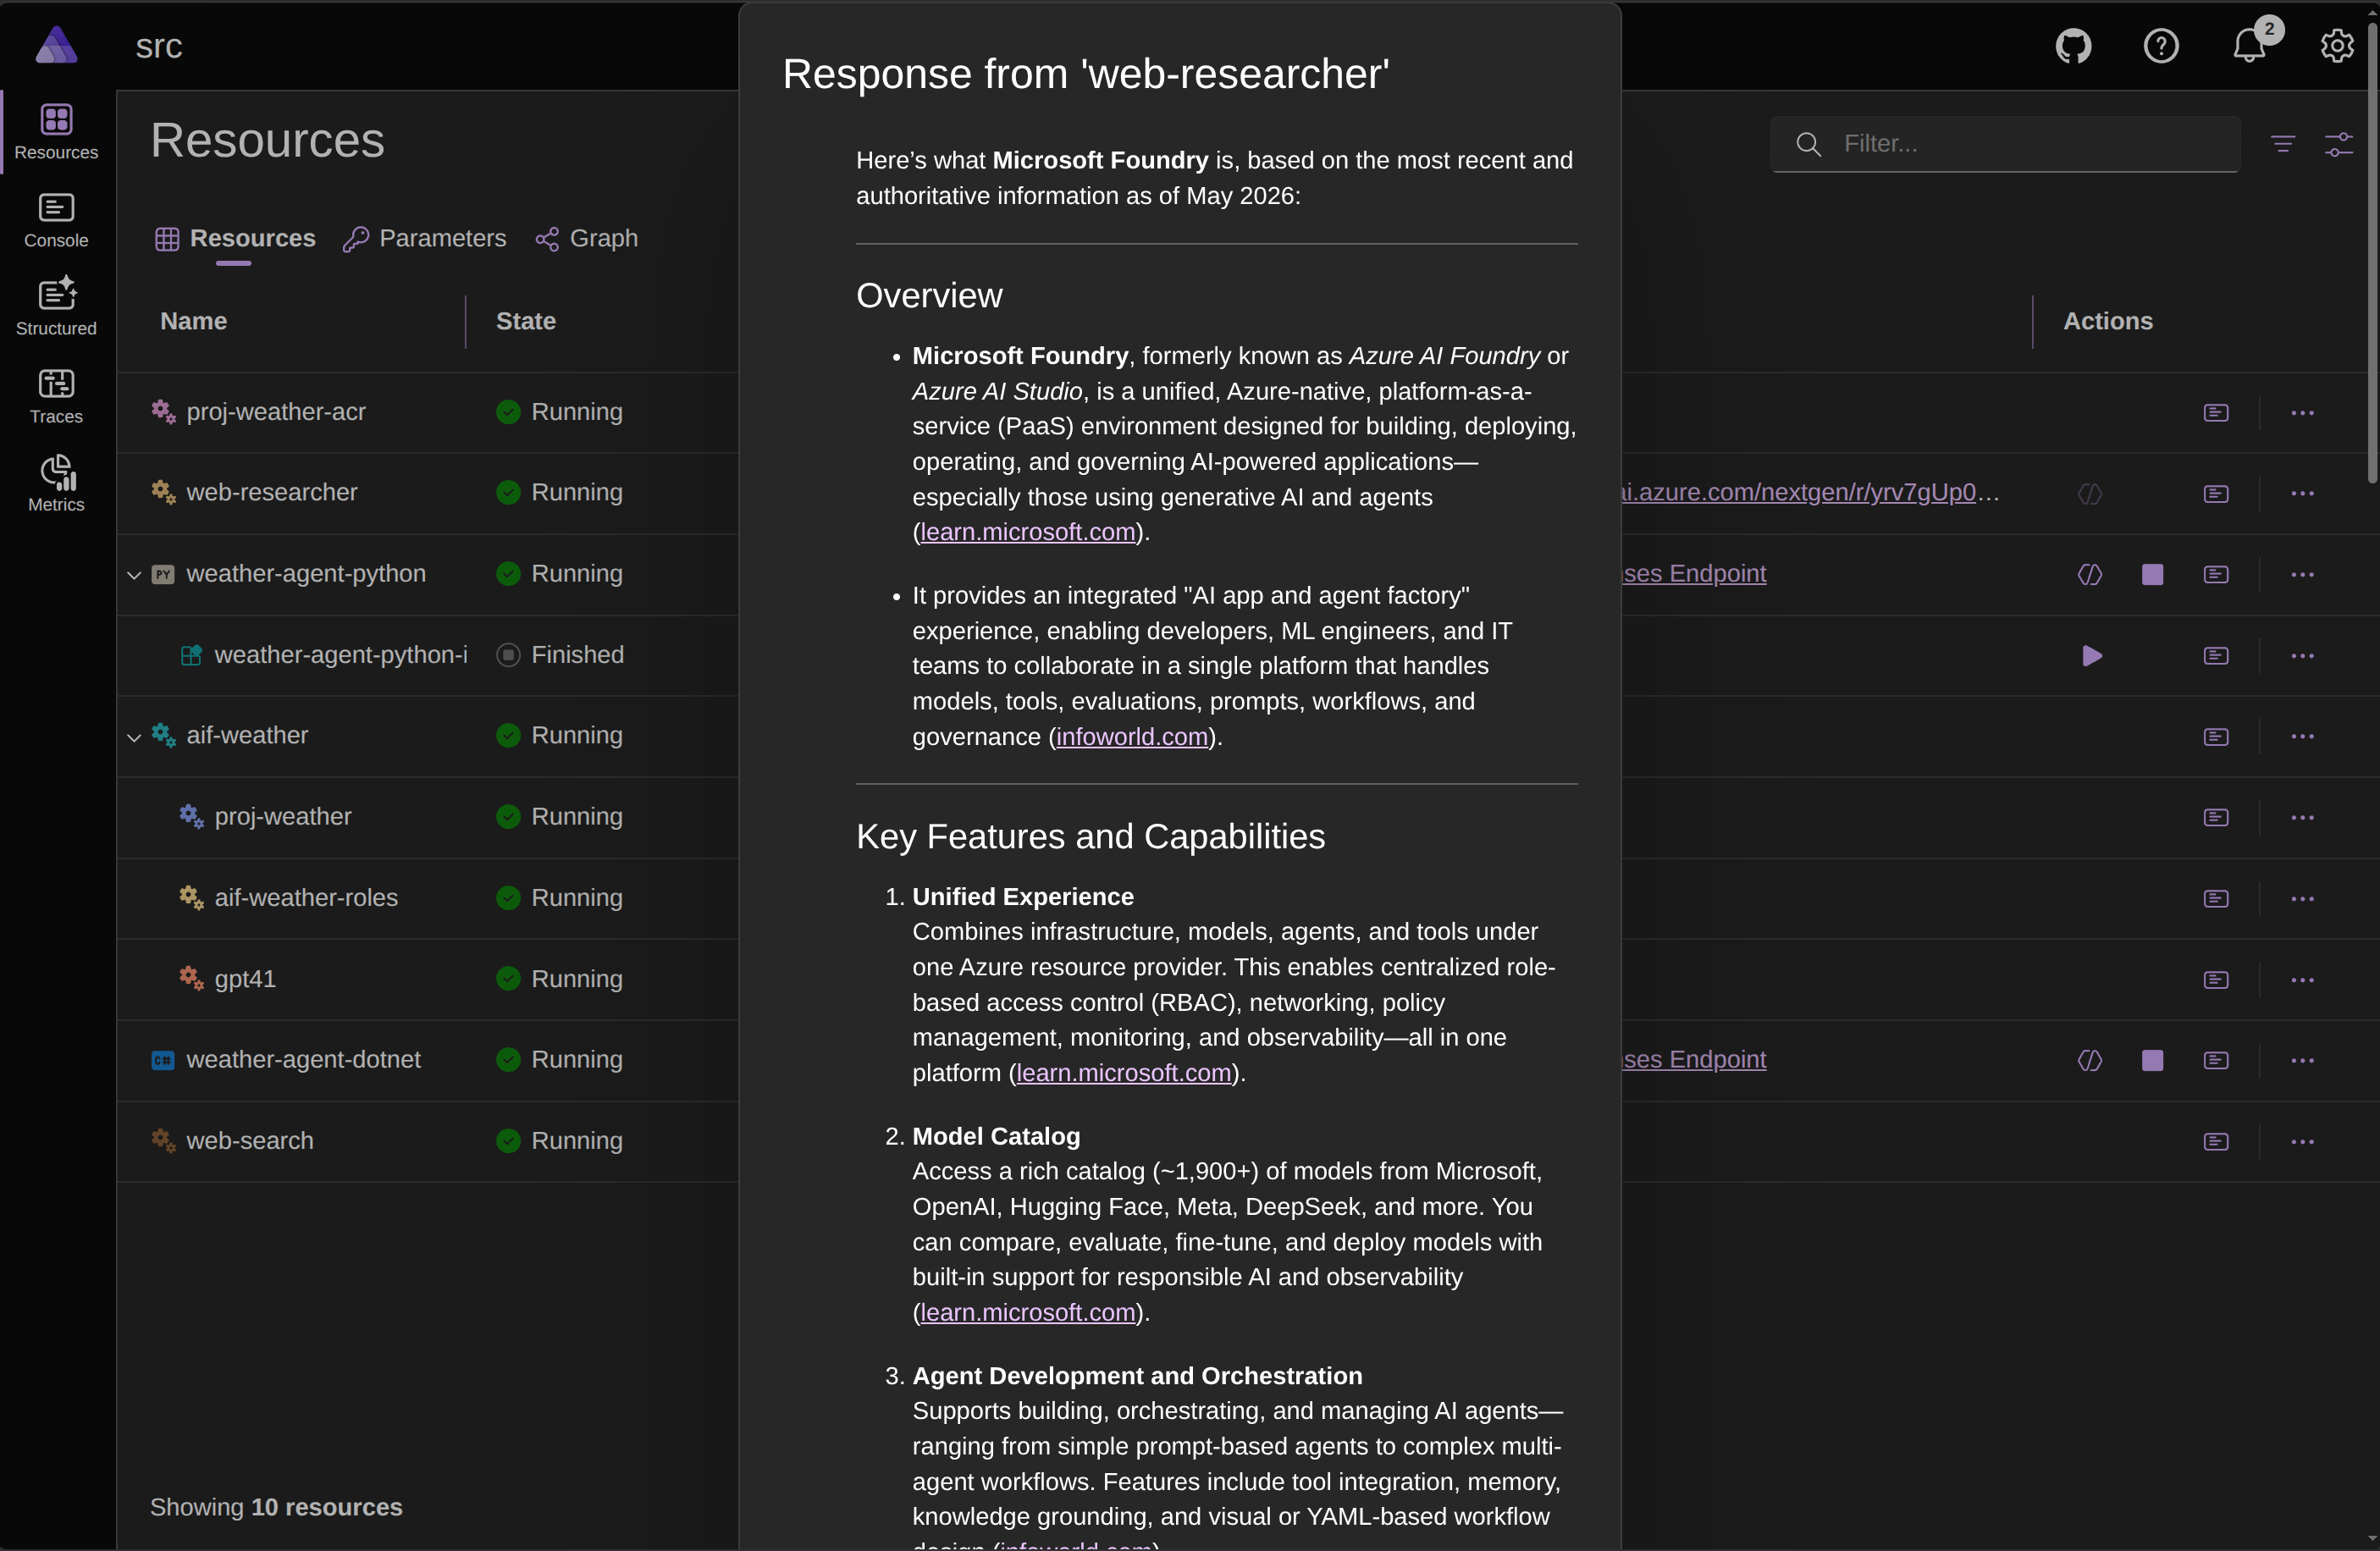Select the web-search resource name
2380x1551 pixels.
(250, 1141)
